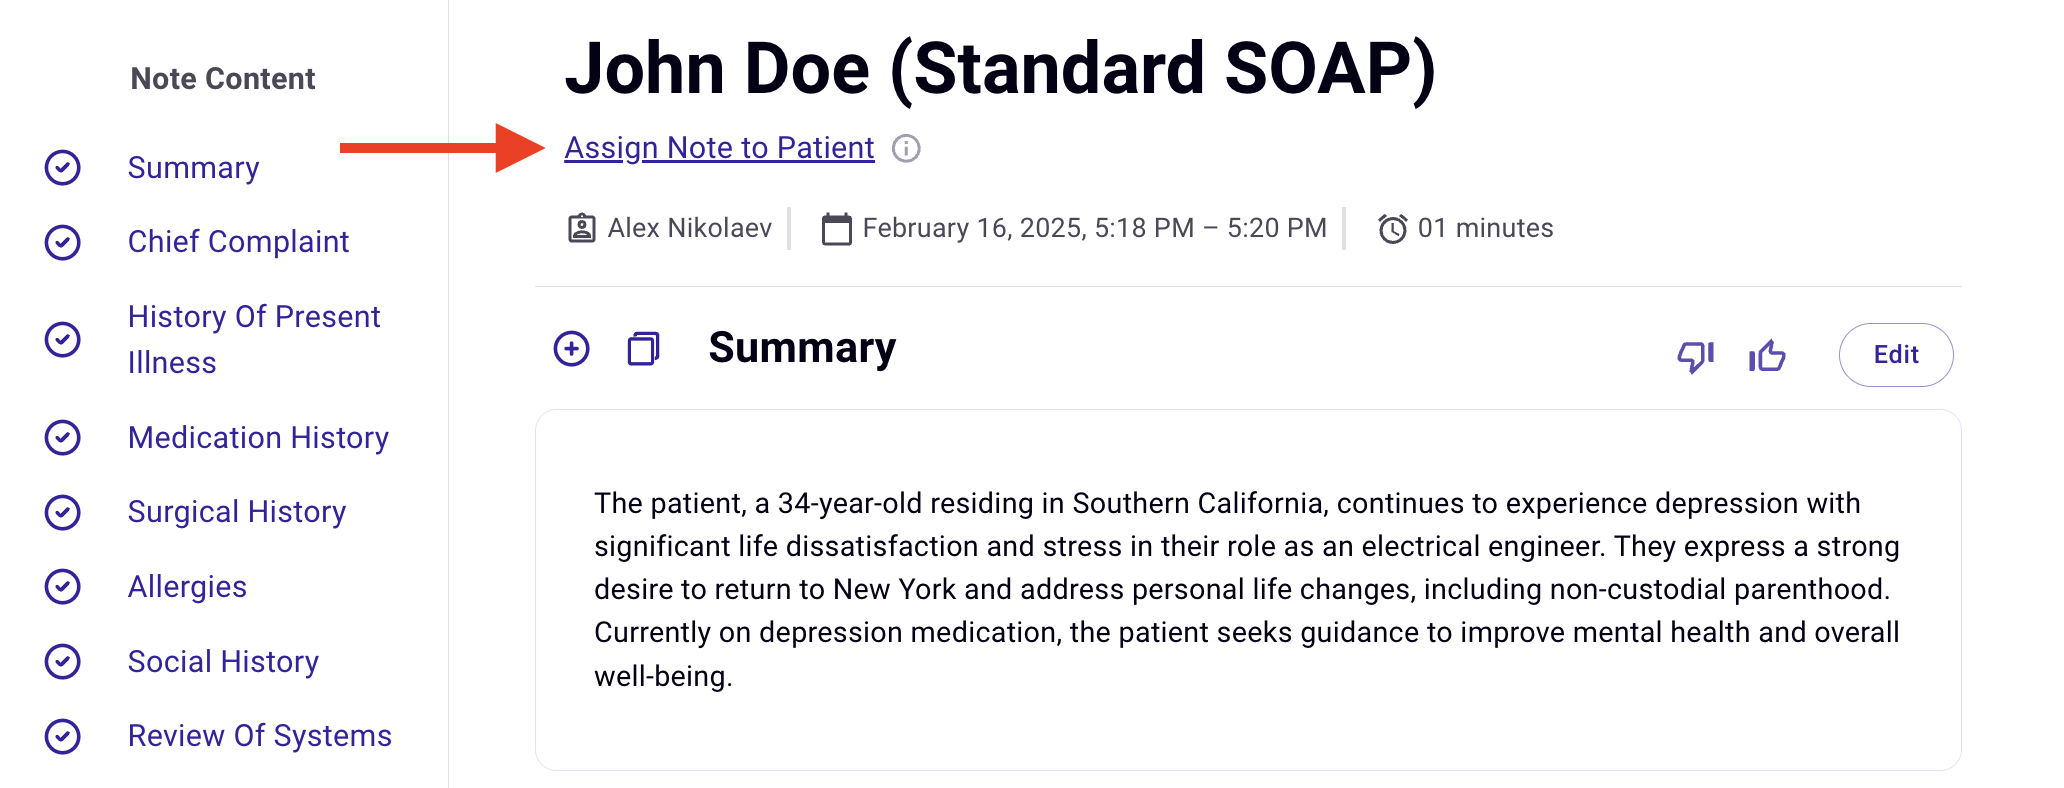Copy the Summary section using copy icon
2064x788 pixels.
pos(643,349)
